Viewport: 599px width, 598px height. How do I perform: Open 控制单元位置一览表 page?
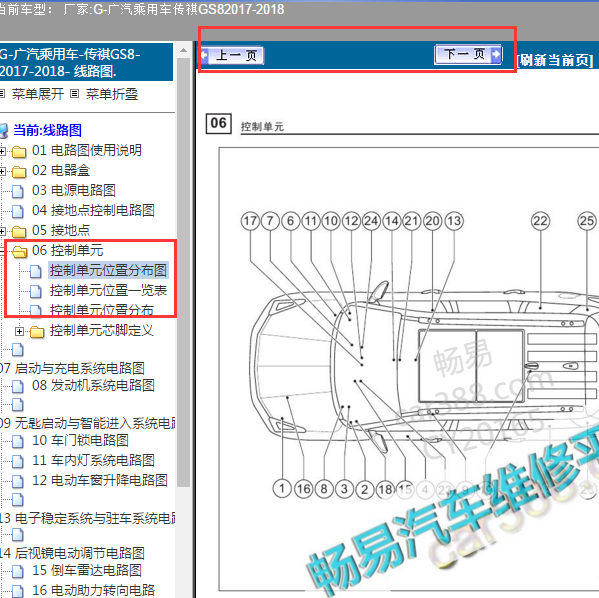coord(108,290)
